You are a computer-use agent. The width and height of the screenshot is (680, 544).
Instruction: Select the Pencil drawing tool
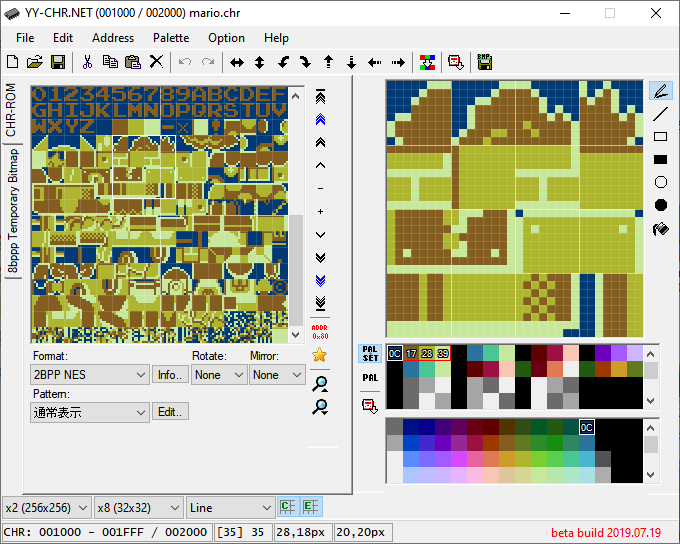[x=660, y=91]
